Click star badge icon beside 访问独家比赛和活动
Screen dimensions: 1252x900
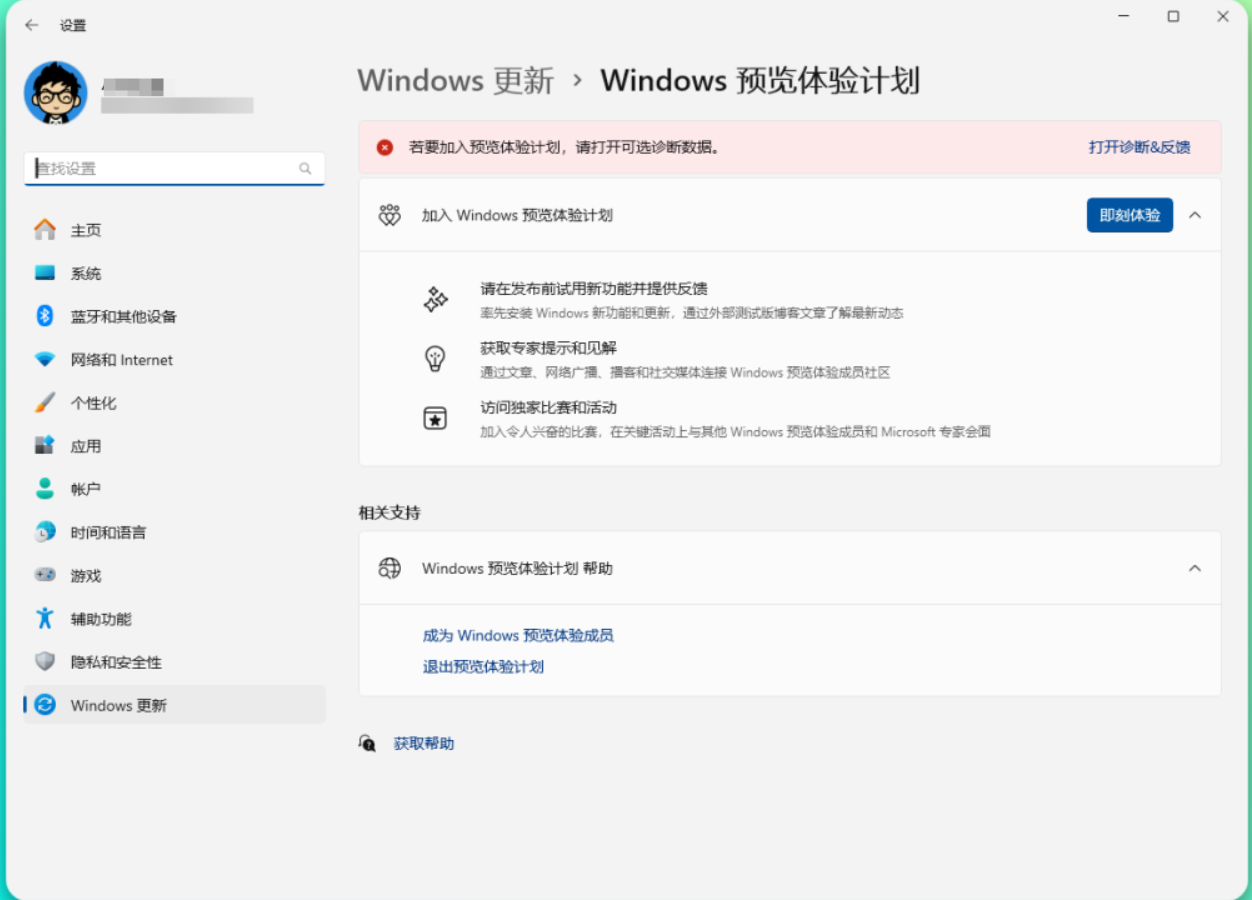pyautogui.click(x=435, y=419)
